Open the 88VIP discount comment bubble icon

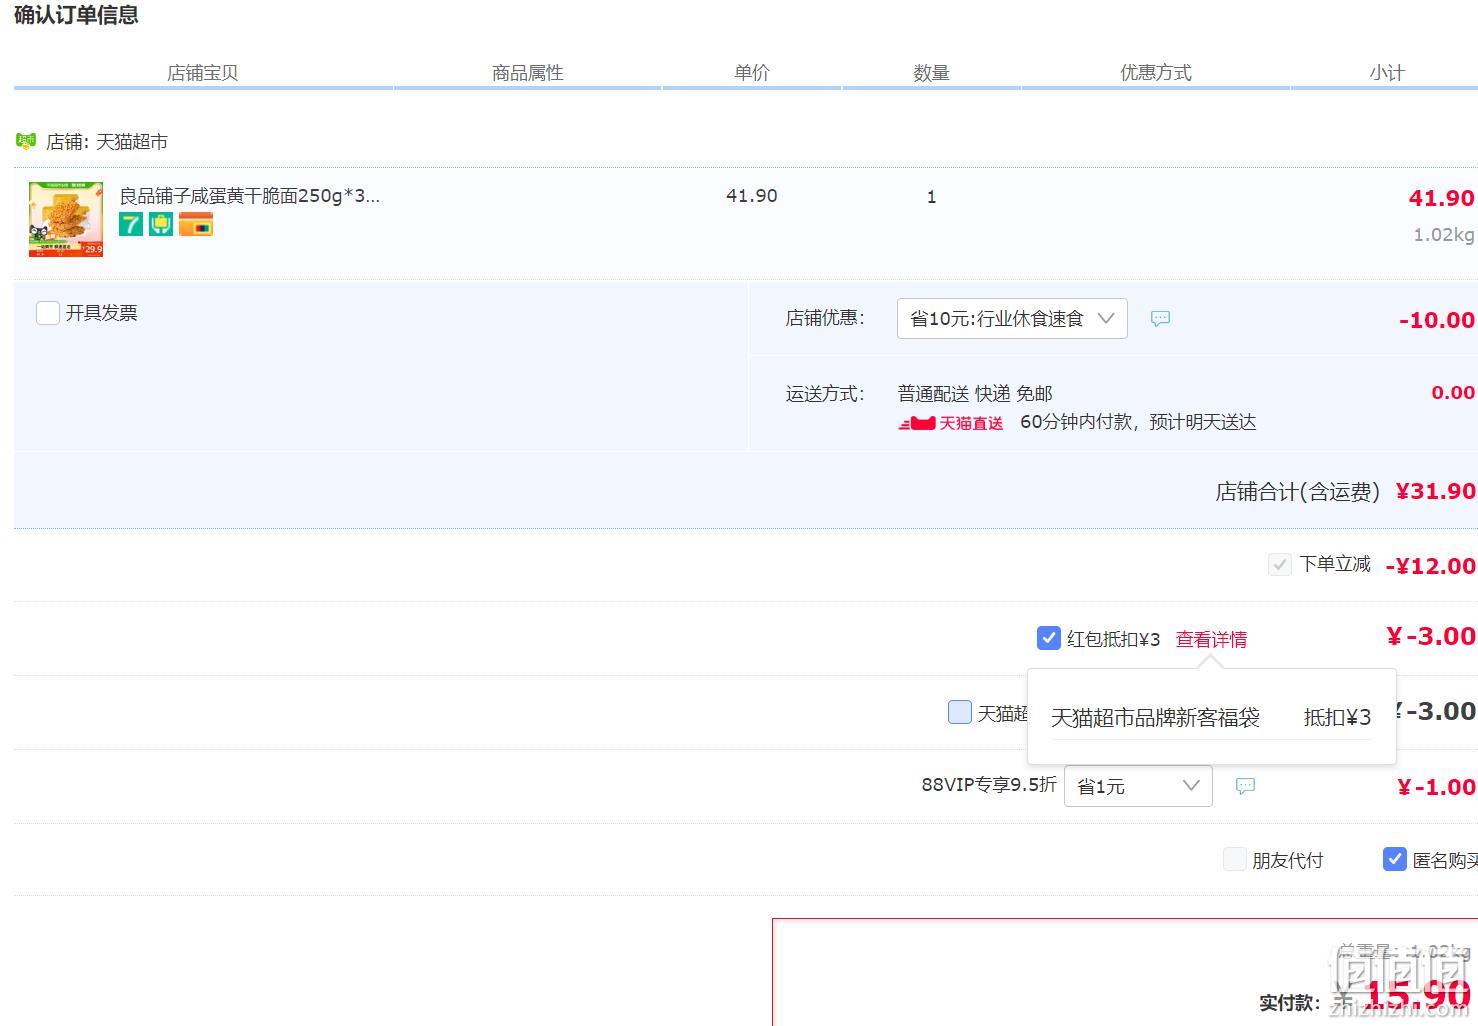(1245, 787)
